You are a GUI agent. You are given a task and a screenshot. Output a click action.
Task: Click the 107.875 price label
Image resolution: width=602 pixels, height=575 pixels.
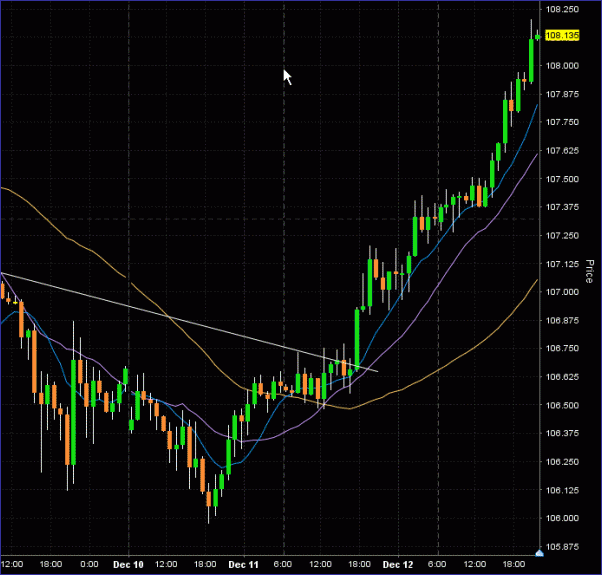[562, 94]
